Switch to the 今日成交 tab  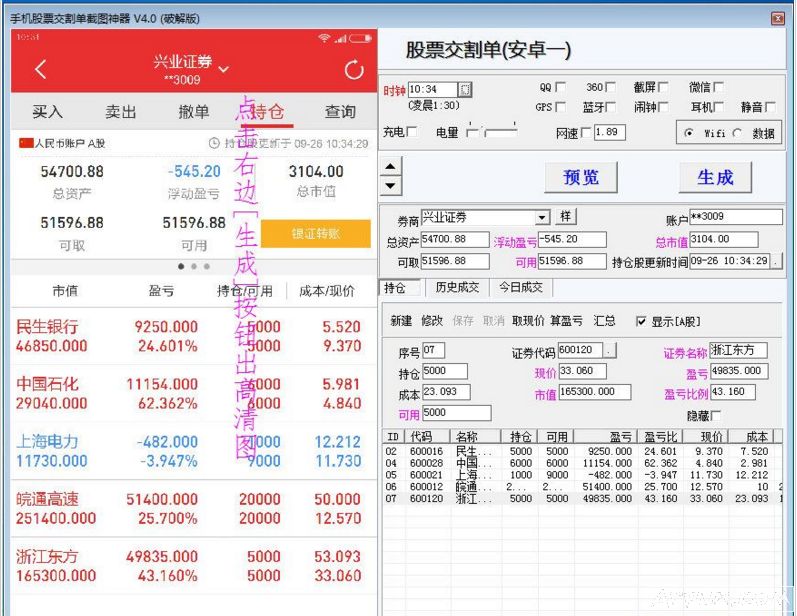point(520,288)
